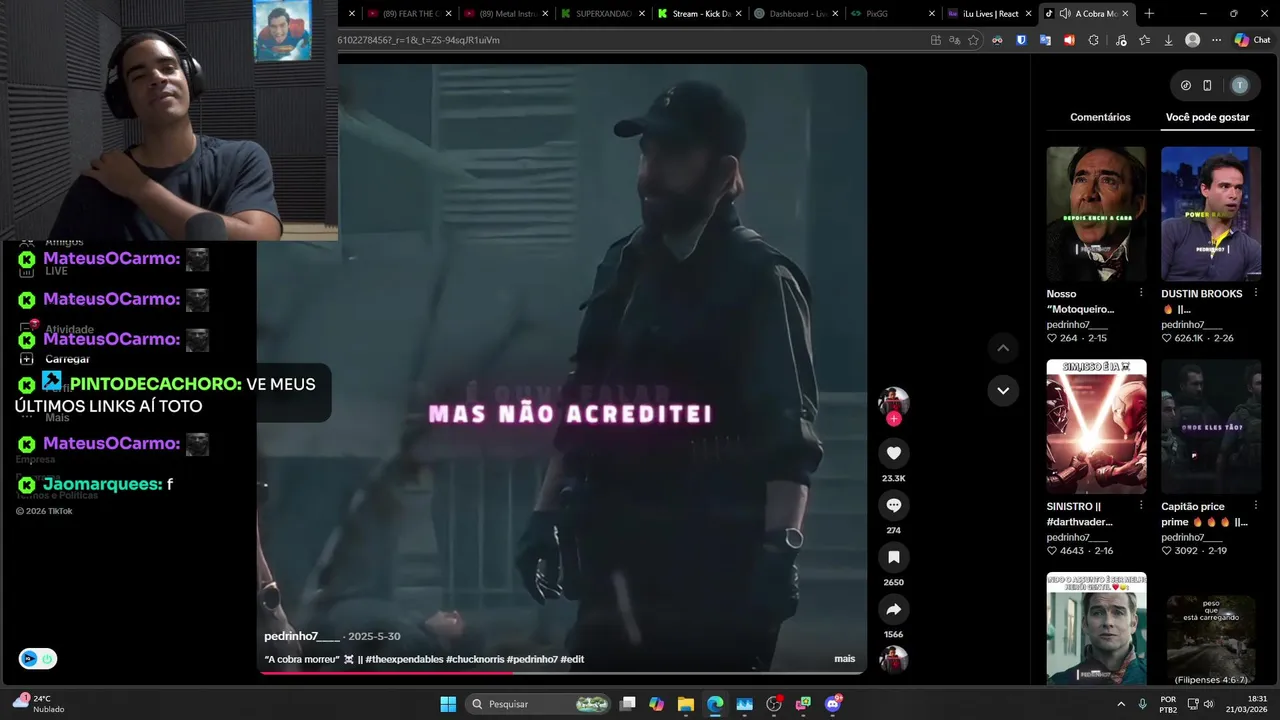Image resolution: width=1280 pixels, height=720 pixels.
Task: Open the Edge settings and more menu
Action: pos(1217,40)
